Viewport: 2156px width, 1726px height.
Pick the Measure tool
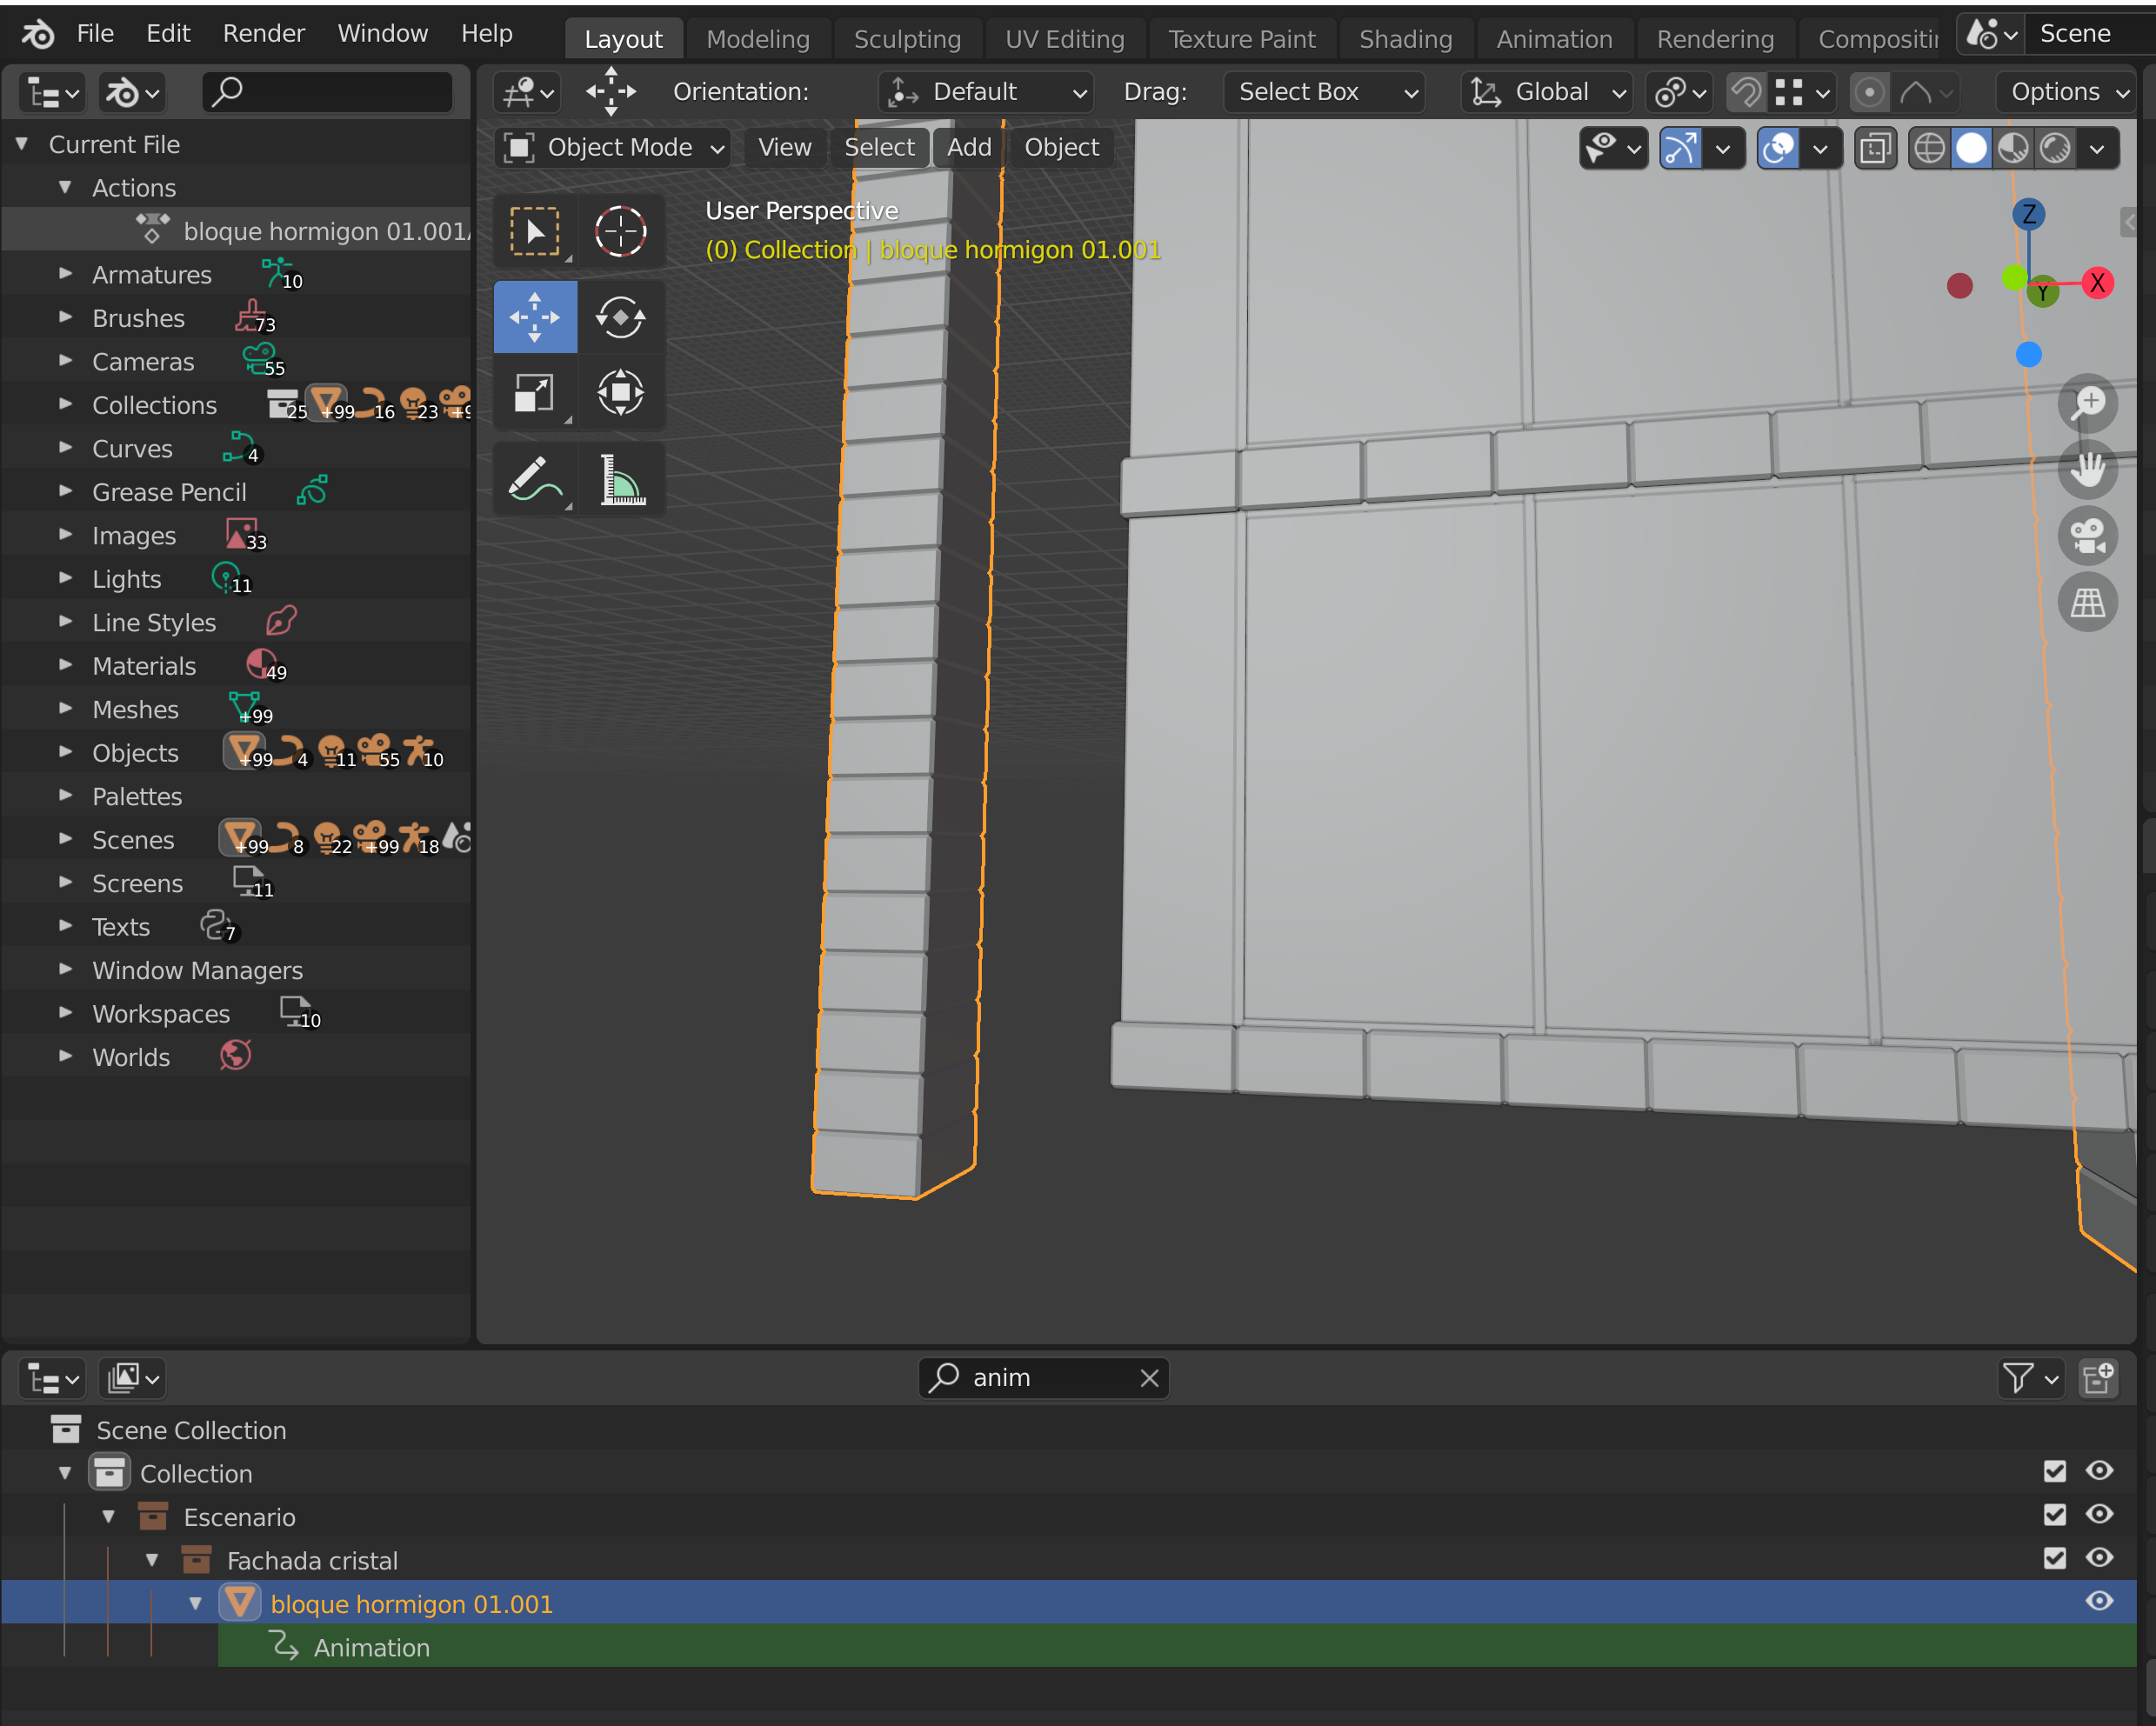coord(620,479)
